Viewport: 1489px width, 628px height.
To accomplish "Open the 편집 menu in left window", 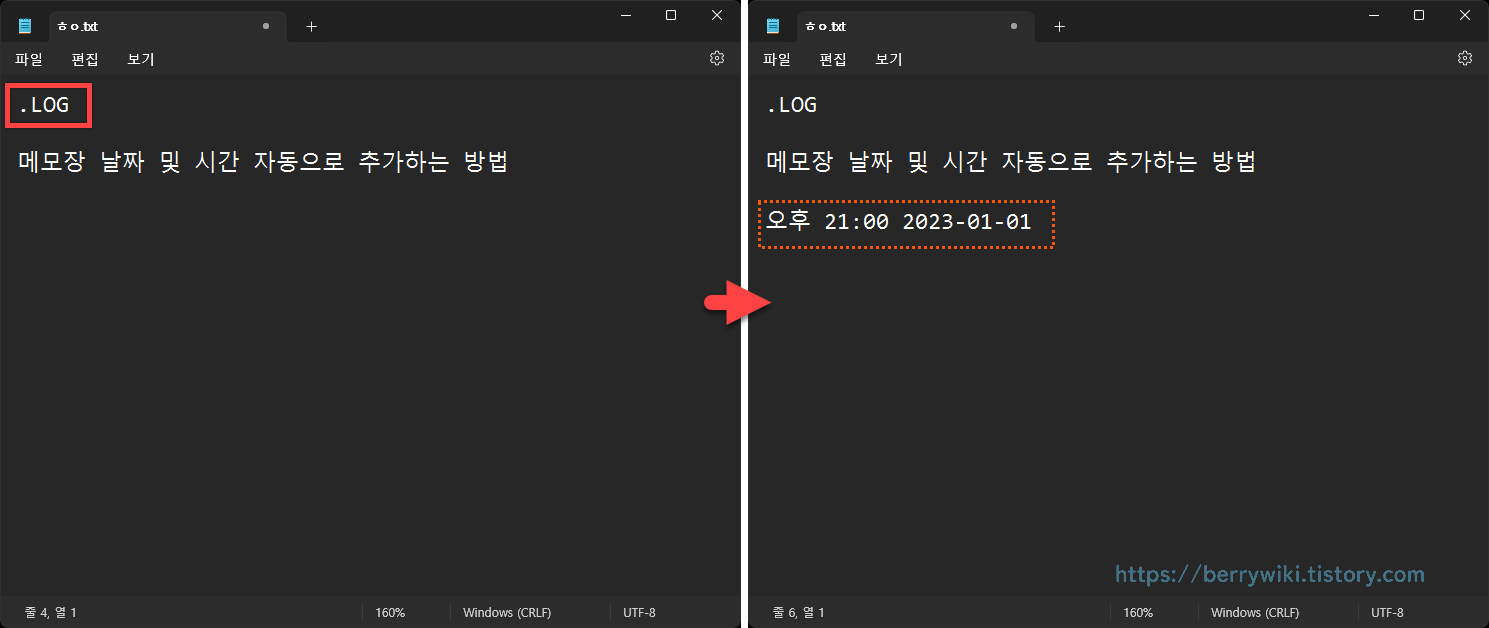I will click(85, 59).
